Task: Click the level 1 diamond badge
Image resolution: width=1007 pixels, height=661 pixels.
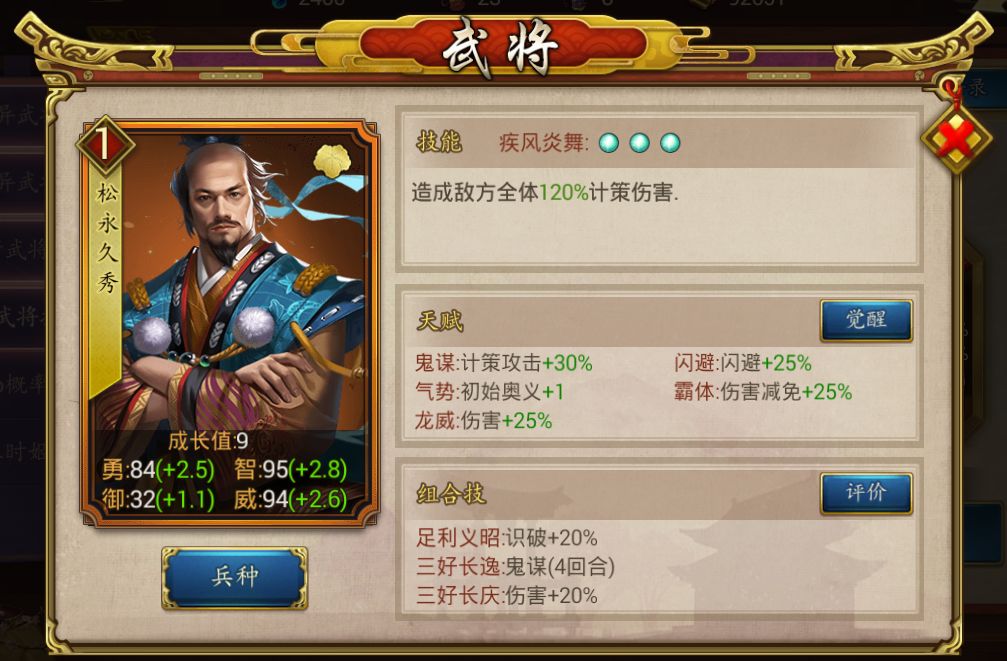Action: 105,145
